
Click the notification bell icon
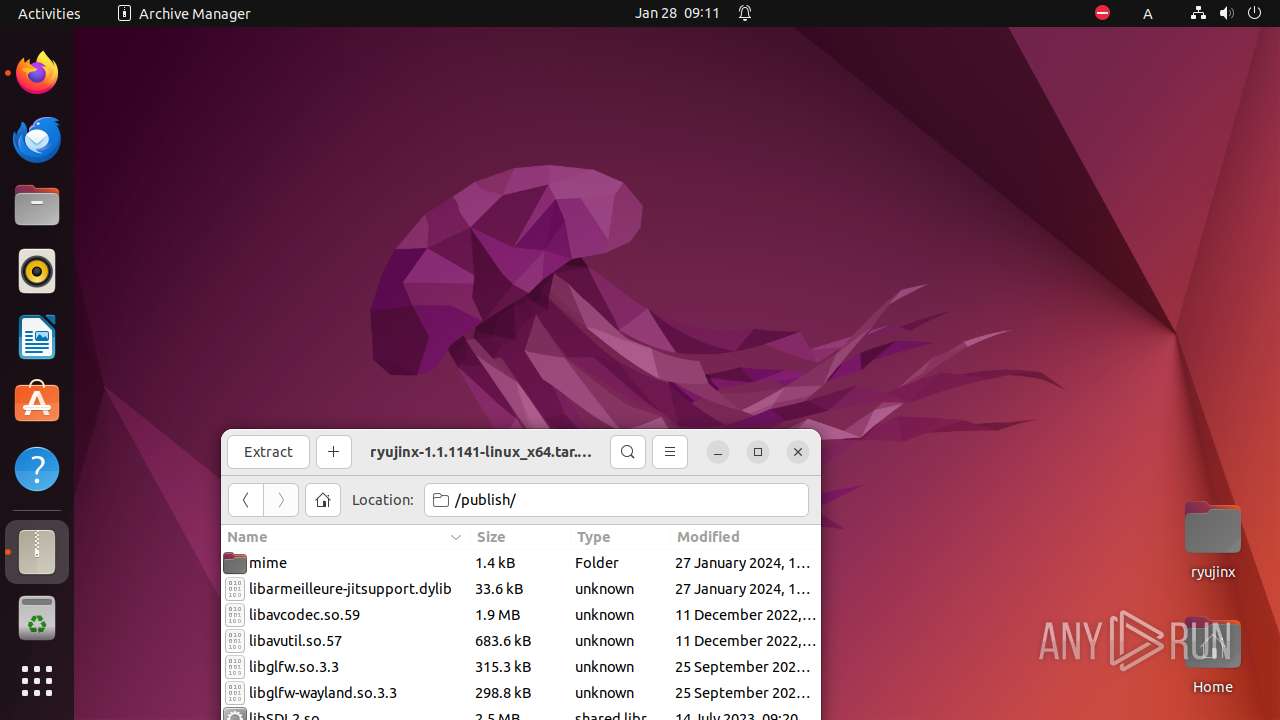pos(745,13)
